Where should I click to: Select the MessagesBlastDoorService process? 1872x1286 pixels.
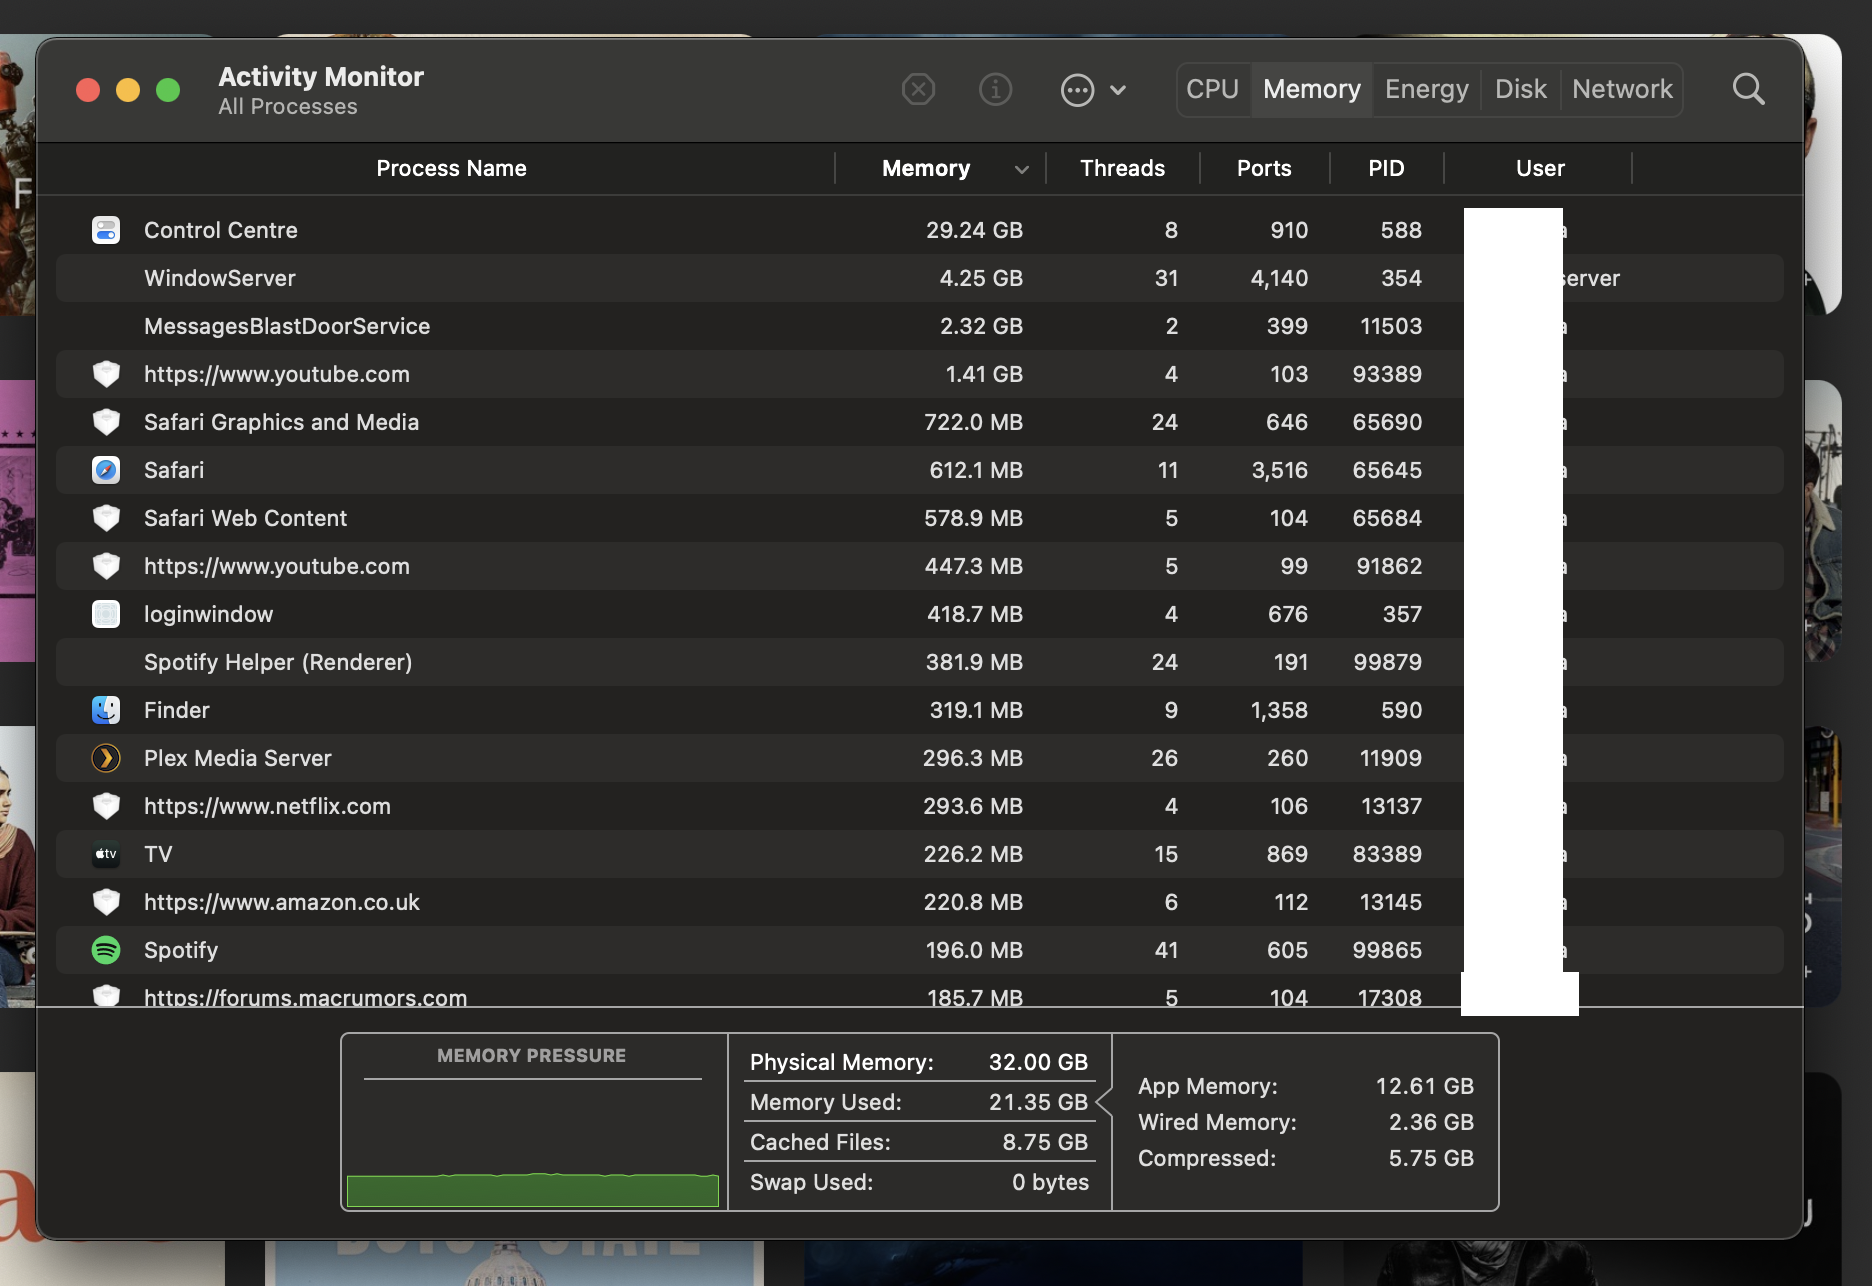287,326
